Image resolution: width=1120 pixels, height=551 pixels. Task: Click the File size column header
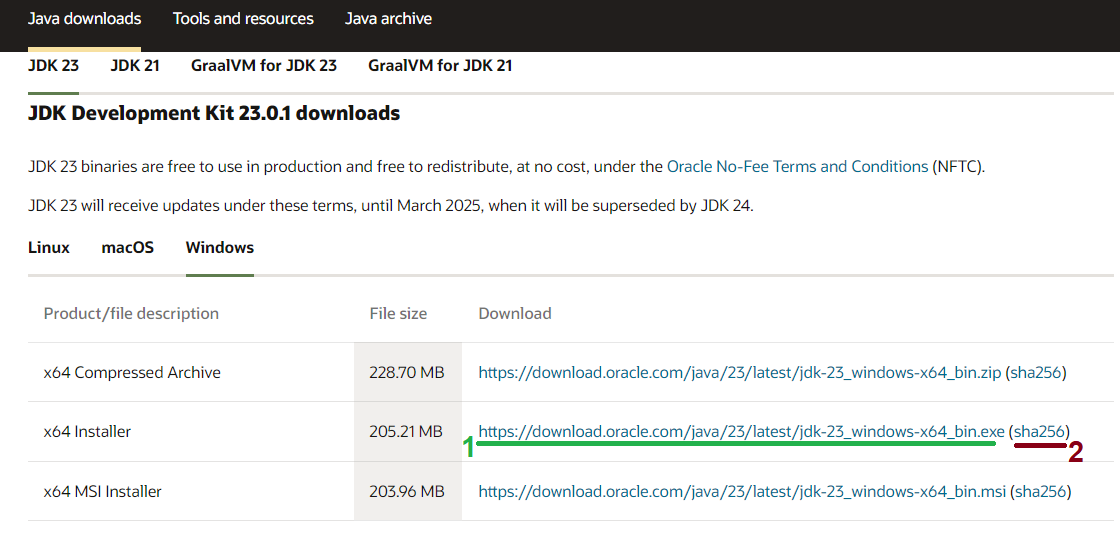click(x=398, y=314)
